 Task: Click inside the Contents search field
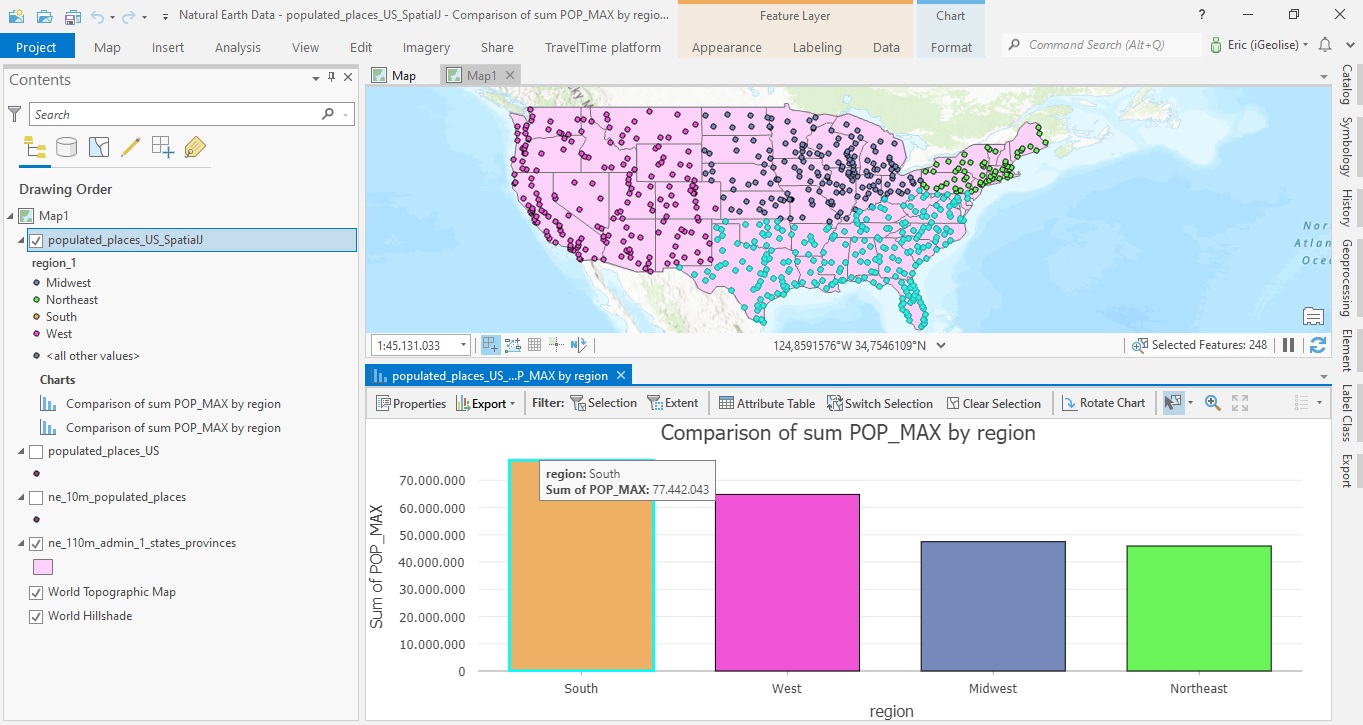coord(180,113)
